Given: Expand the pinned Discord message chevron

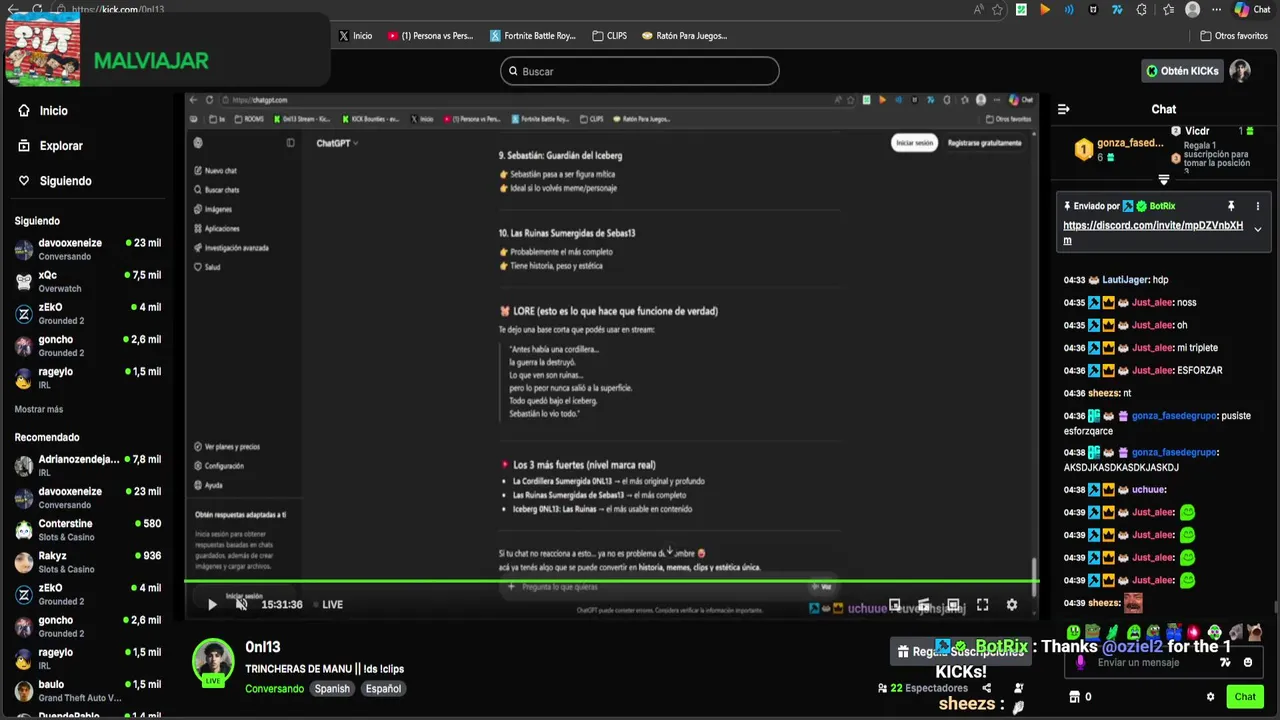Looking at the screenshot, I should tap(1258, 229).
